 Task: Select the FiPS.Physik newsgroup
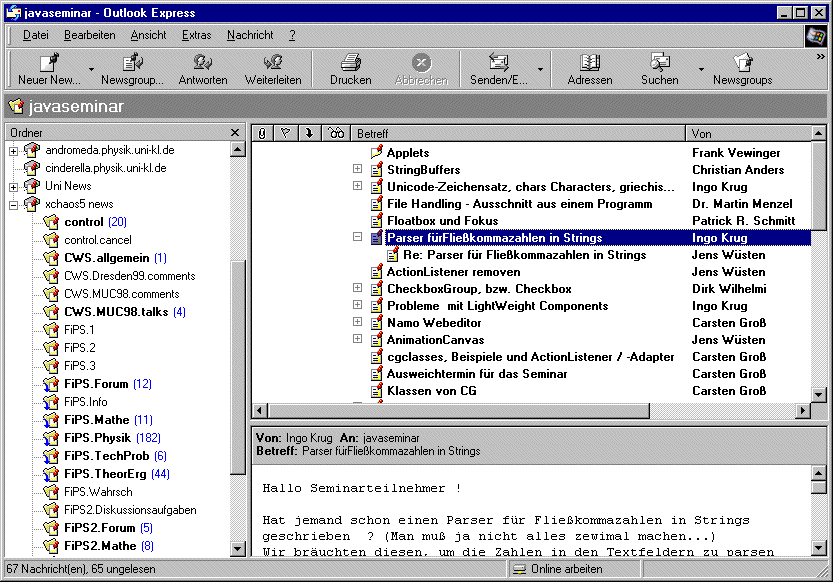pyautogui.click(x=97, y=438)
